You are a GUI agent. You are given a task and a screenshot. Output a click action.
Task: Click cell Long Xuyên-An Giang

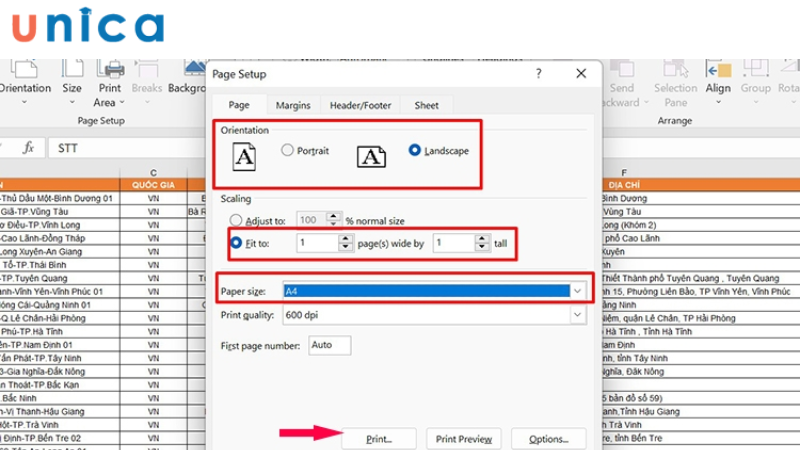tap(60, 252)
